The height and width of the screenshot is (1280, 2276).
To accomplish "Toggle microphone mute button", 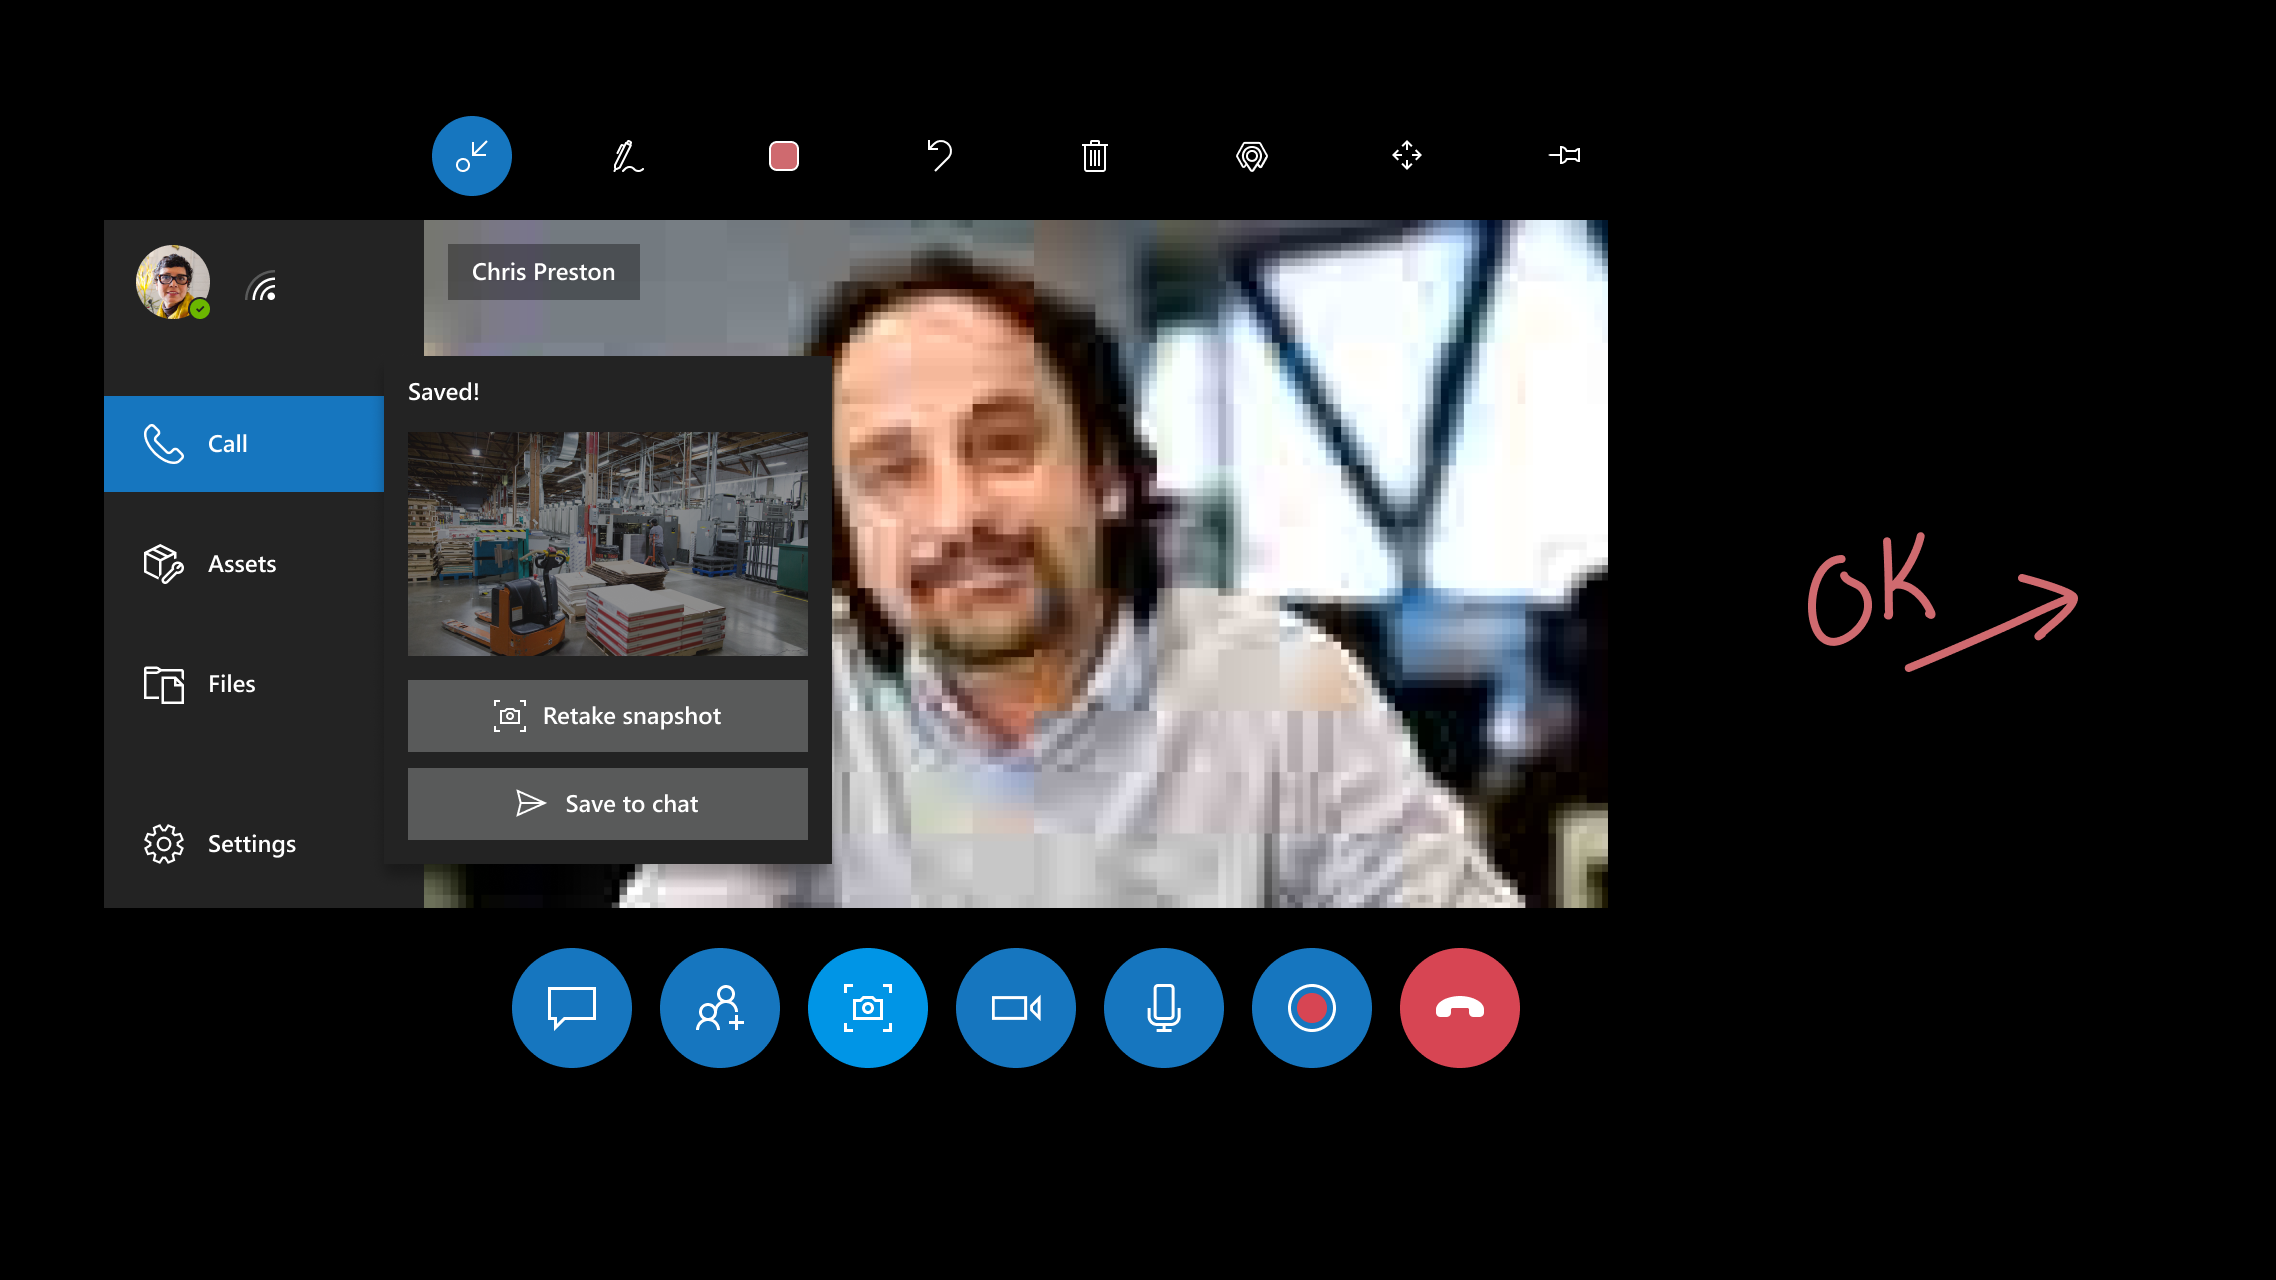I will point(1165,1008).
